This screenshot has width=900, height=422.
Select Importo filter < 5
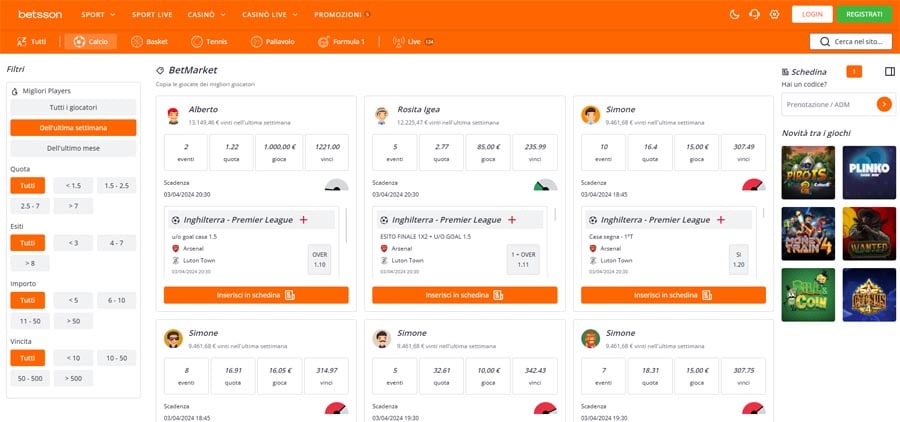coord(73,300)
